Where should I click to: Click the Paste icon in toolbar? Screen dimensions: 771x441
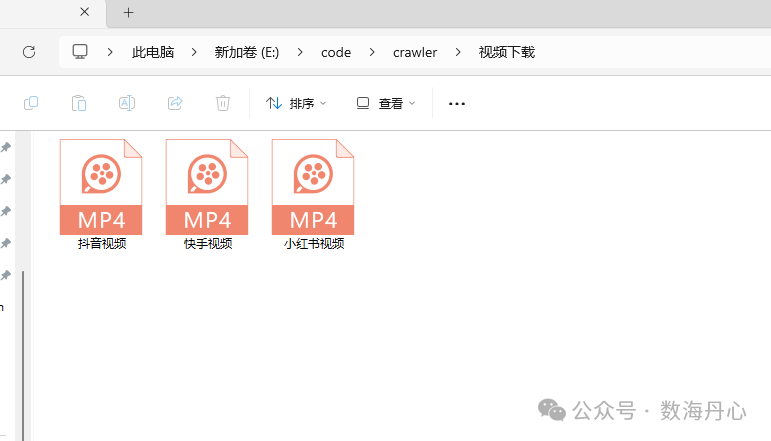click(x=79, y=103)
